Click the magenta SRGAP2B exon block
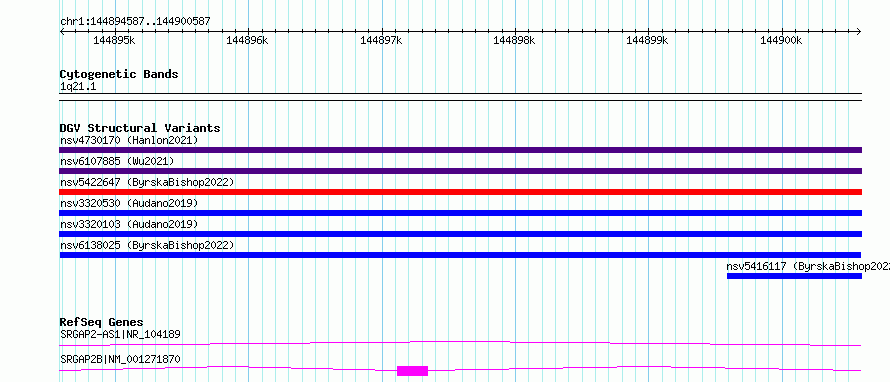 (412, 371)
